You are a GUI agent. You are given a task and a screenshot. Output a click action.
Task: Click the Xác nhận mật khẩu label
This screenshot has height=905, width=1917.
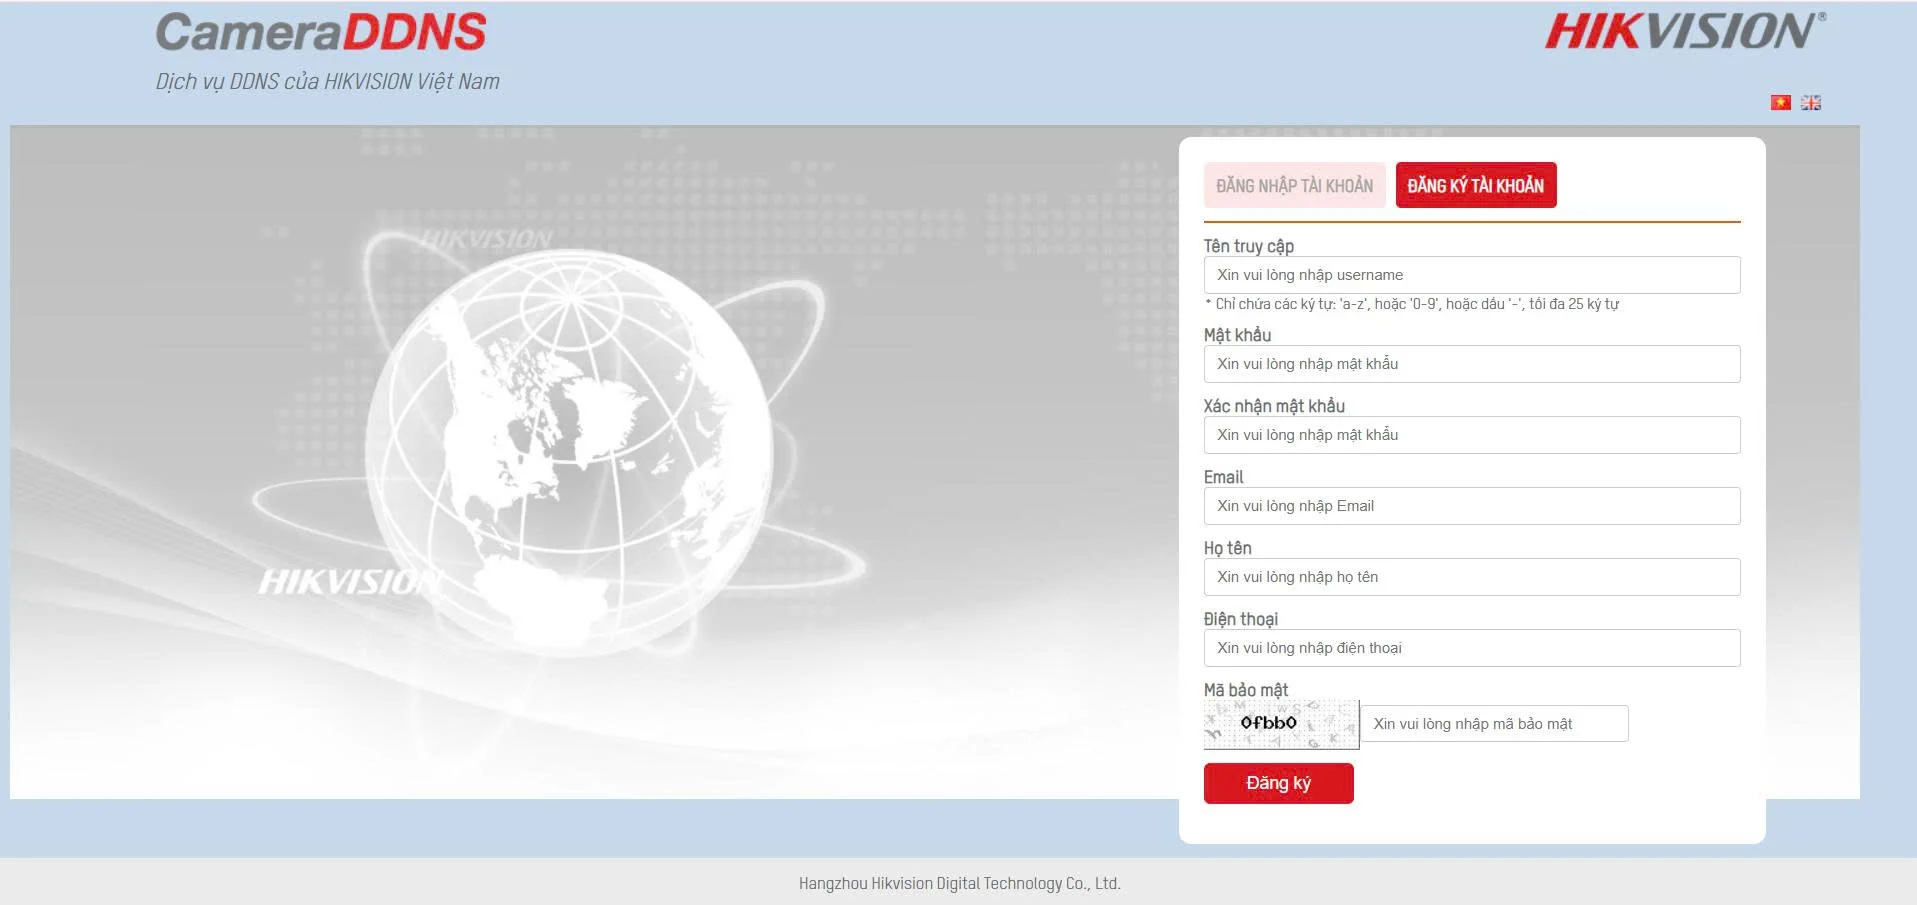(x=1274, y=406)
